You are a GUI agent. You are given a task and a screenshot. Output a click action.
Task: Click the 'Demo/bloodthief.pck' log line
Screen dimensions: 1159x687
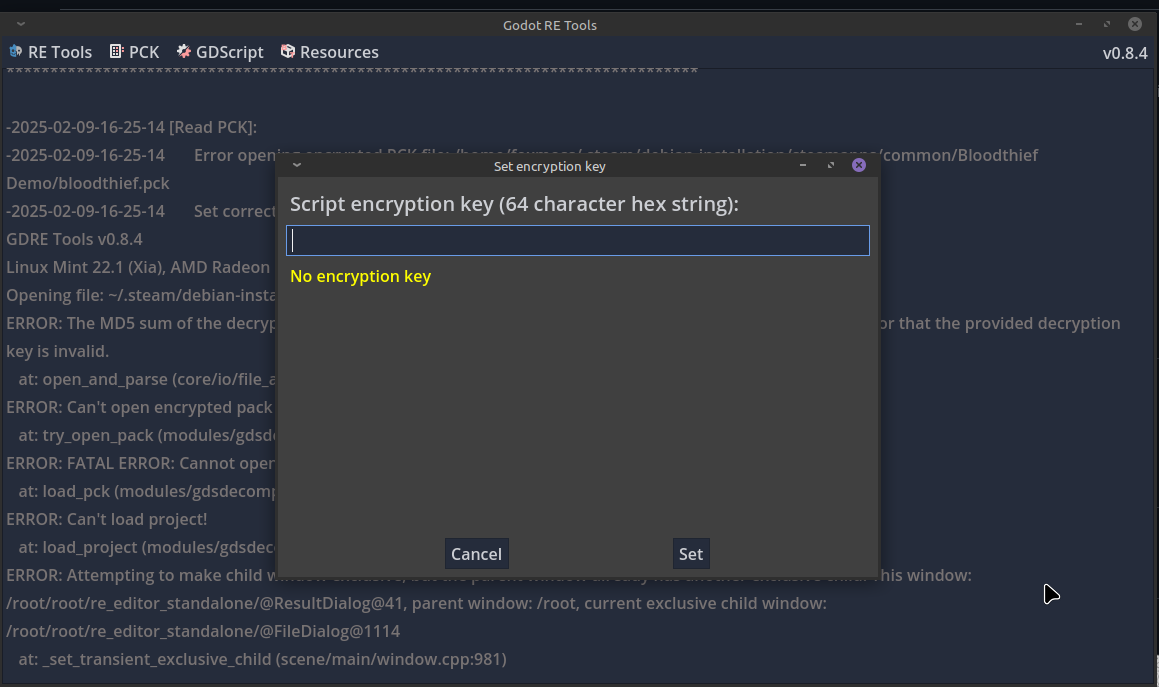point(88,183)
